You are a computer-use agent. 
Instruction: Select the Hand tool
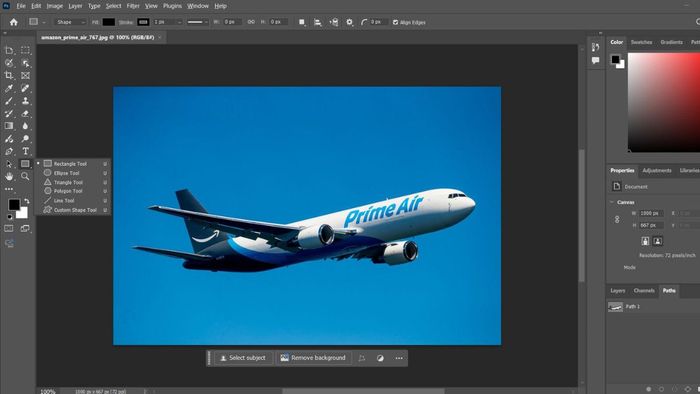coord(9,176)
